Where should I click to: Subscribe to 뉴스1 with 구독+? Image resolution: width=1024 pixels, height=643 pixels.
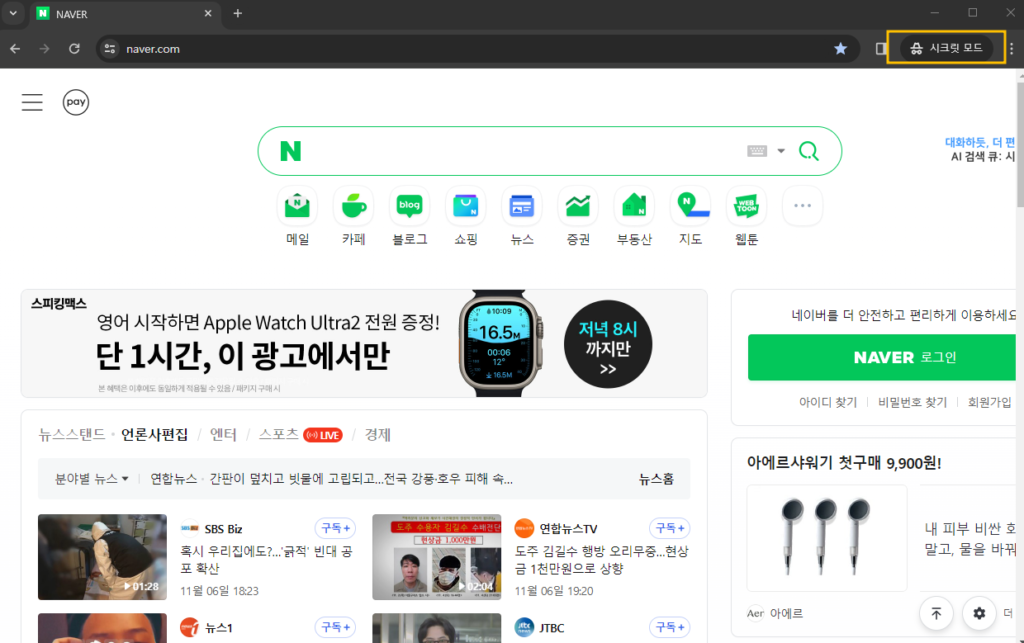coord(335,627)
